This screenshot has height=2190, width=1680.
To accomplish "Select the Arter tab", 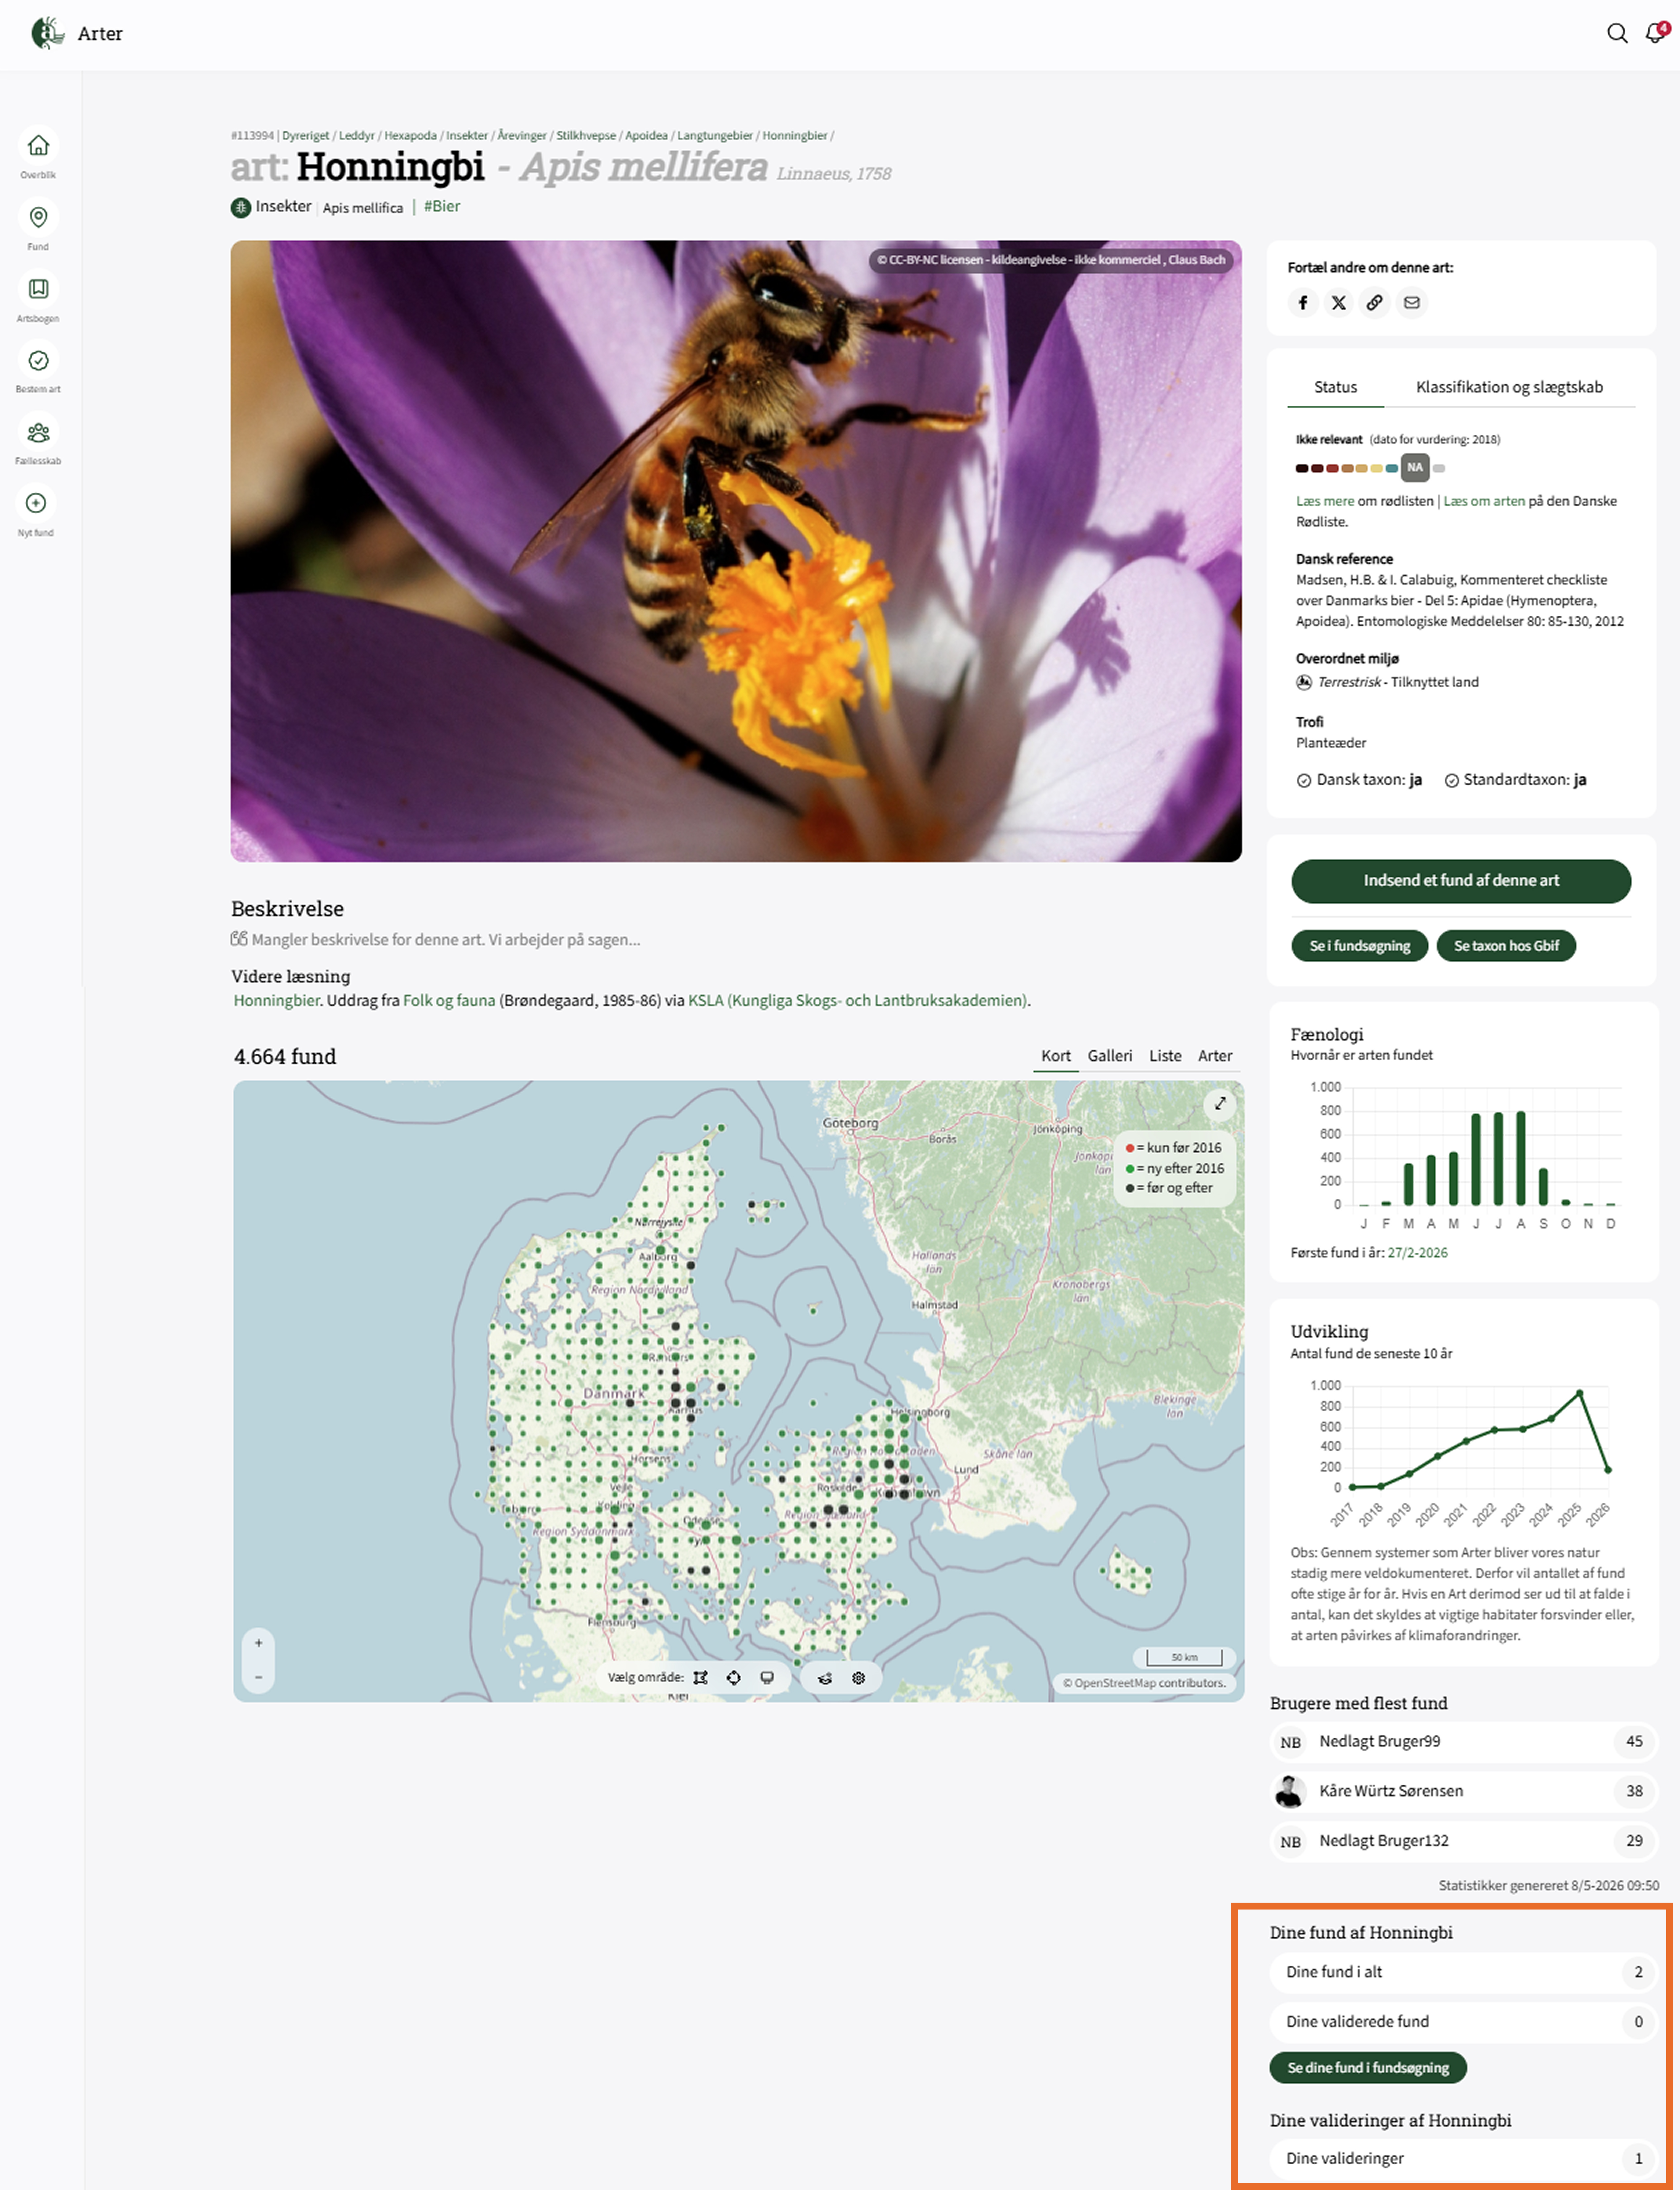I will tap(1215, 1056).
